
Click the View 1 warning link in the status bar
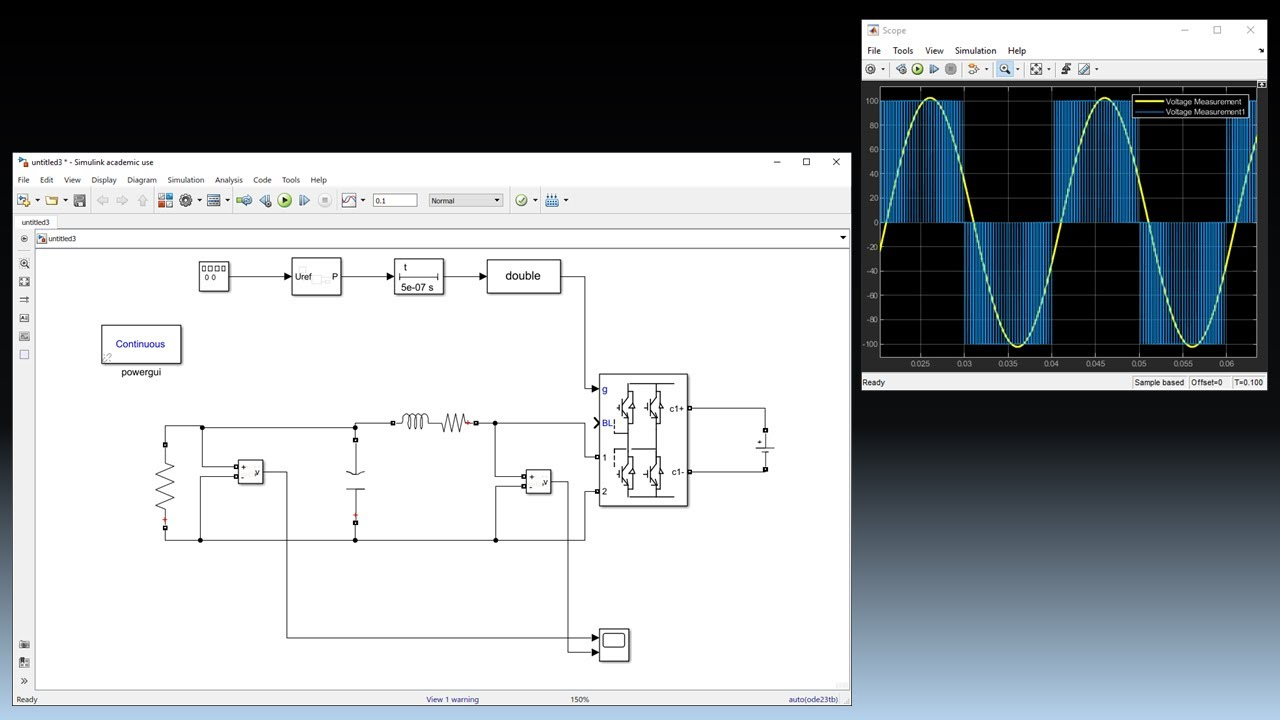452,699
